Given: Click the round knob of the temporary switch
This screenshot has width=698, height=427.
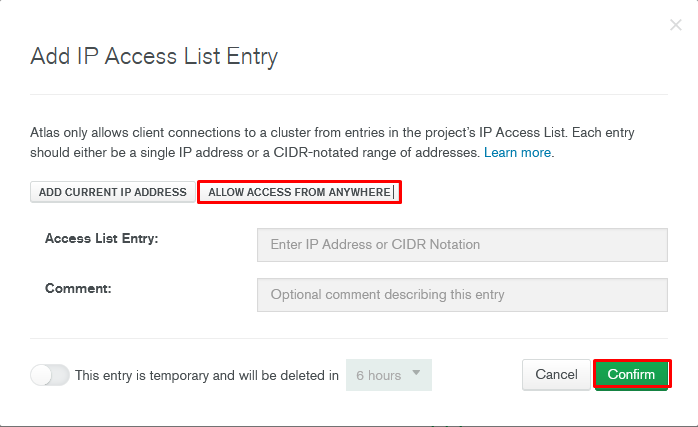Looking at the screenshot, I should pos(41,375).
